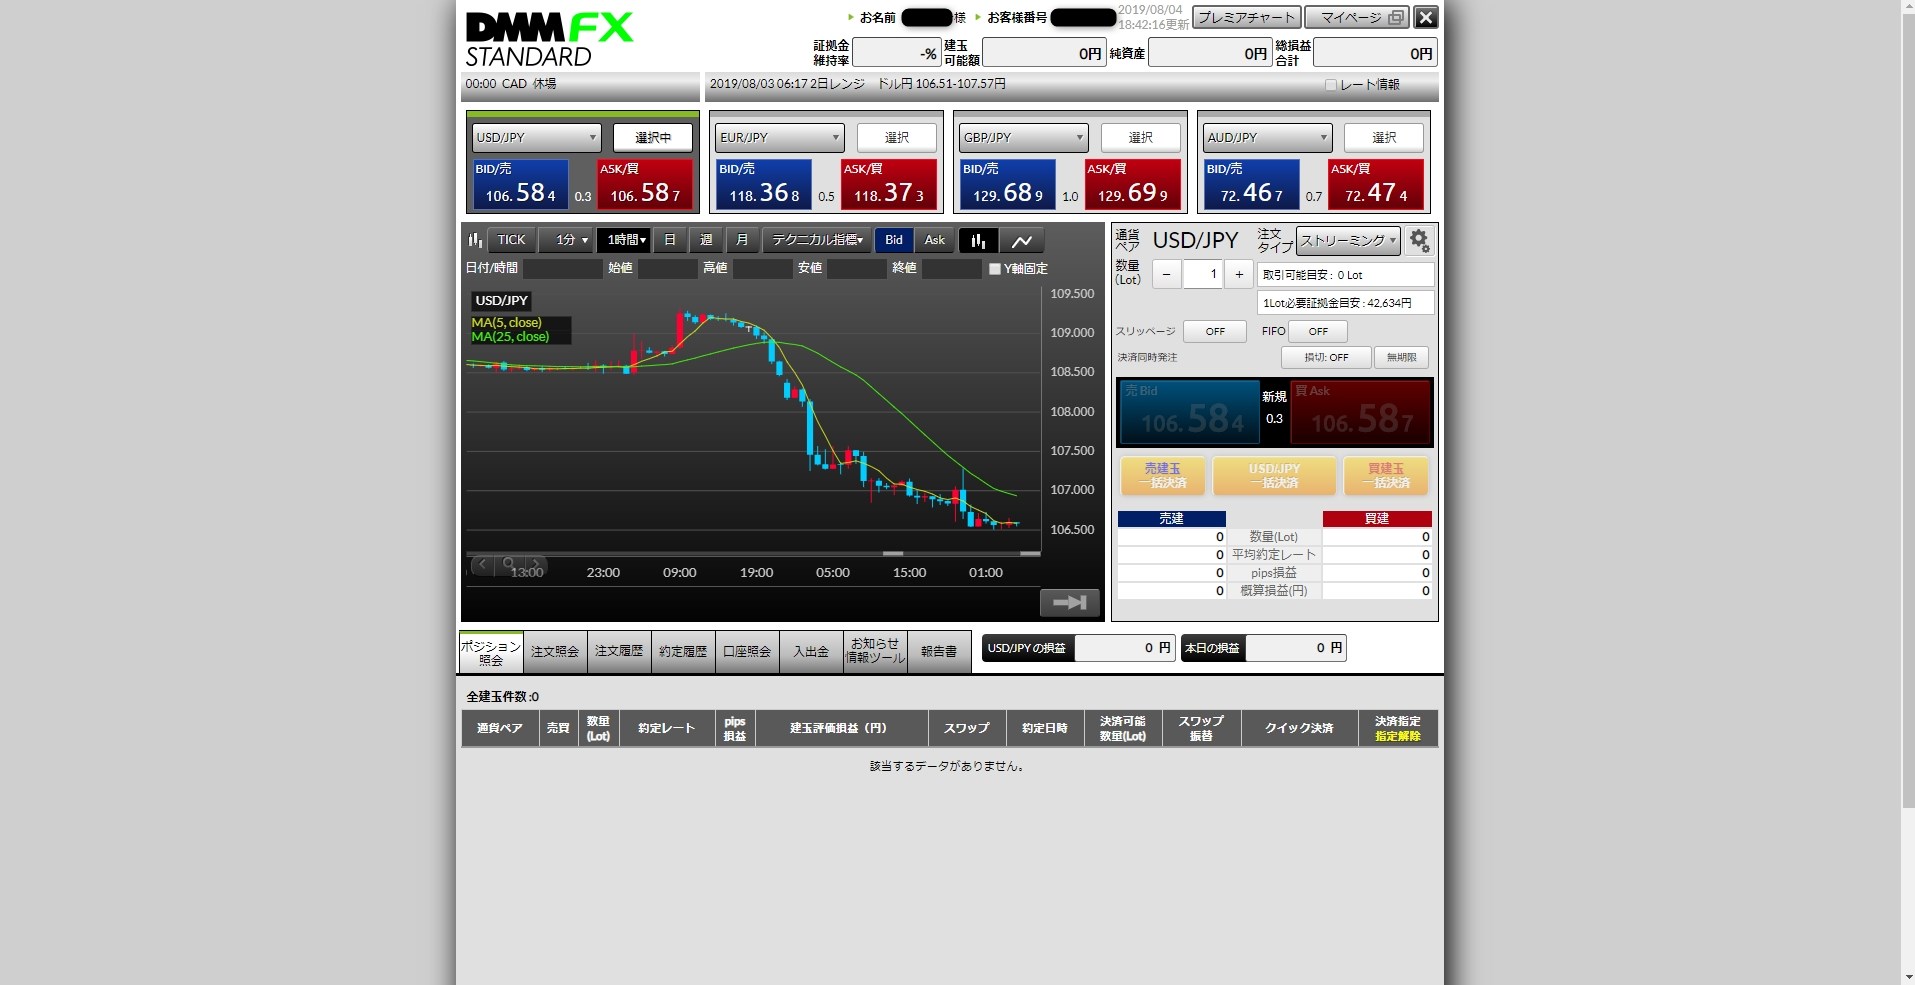1915x985 pixels.
Task: Switch to the 注文履歴 tab
Action: click(x=619, y=651)
